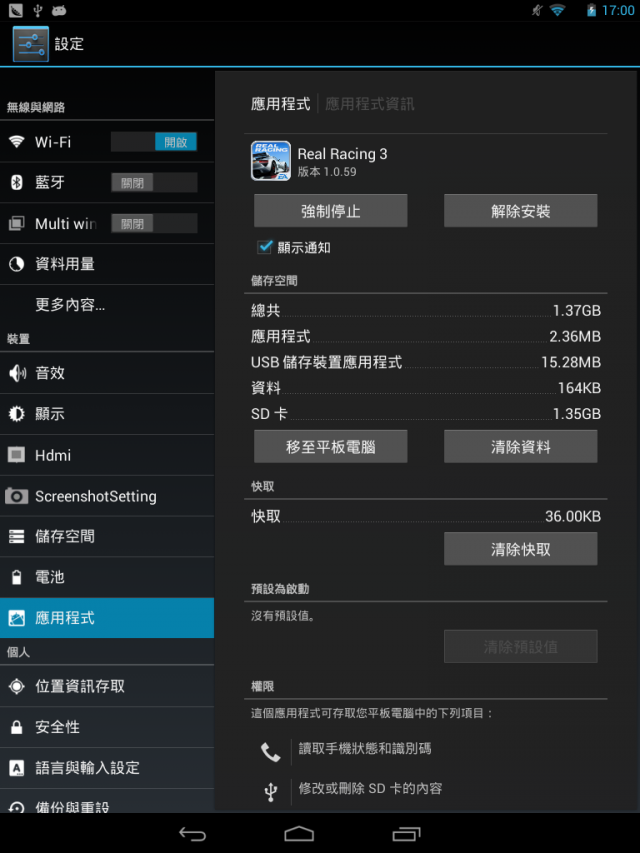Open ScreenshotSetting camera icon
640x854 pixels.
point(17,496)
